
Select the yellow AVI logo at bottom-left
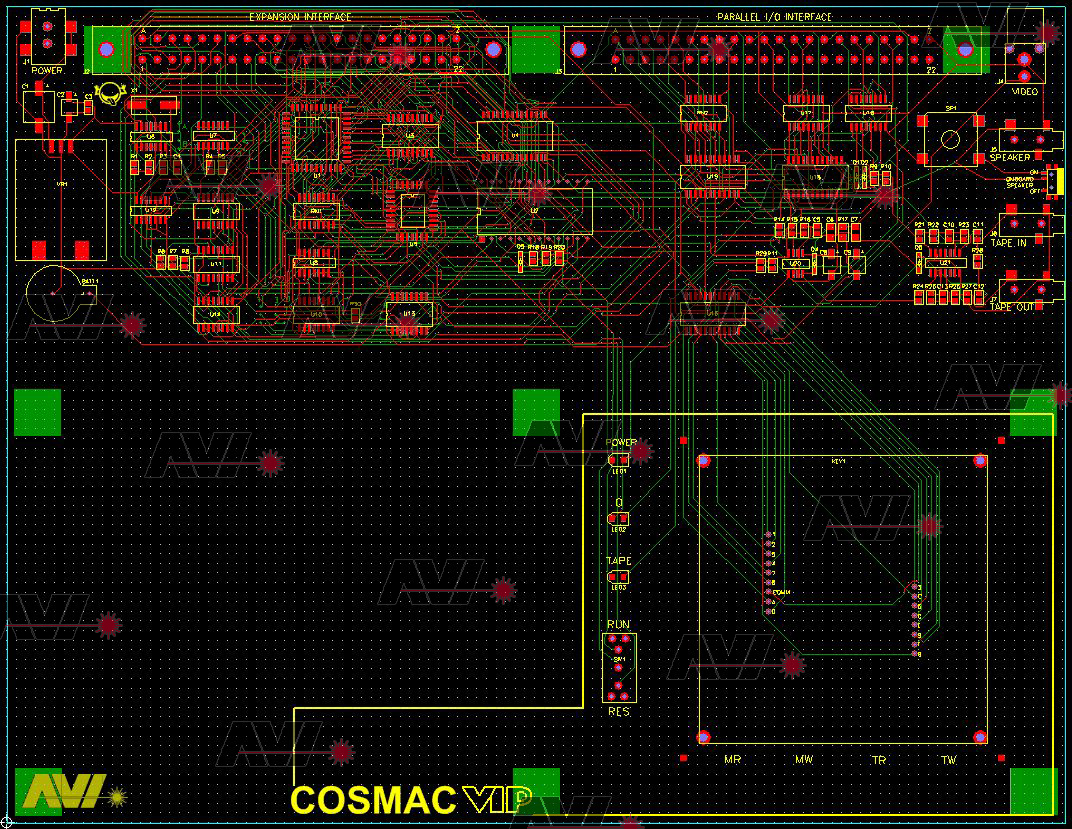click(x=65, y=791)
